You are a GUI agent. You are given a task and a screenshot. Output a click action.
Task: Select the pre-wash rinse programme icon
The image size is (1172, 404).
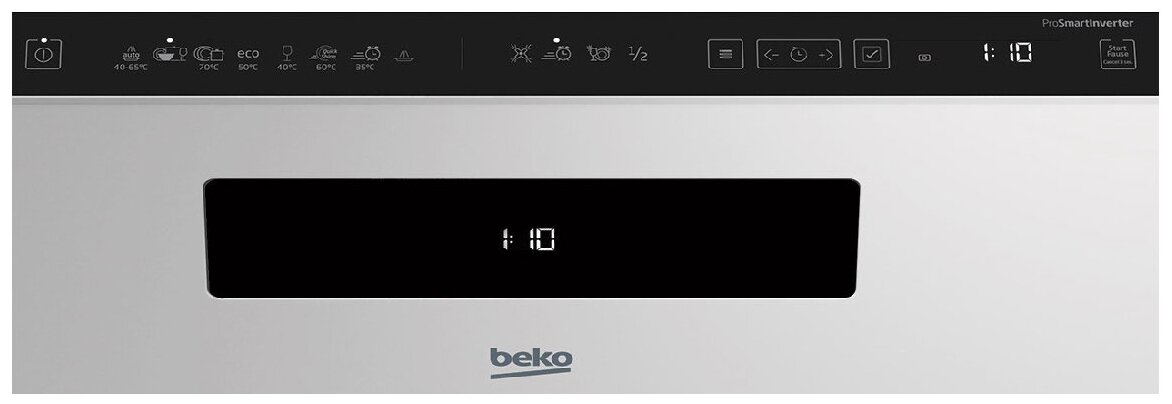point(404,55)
